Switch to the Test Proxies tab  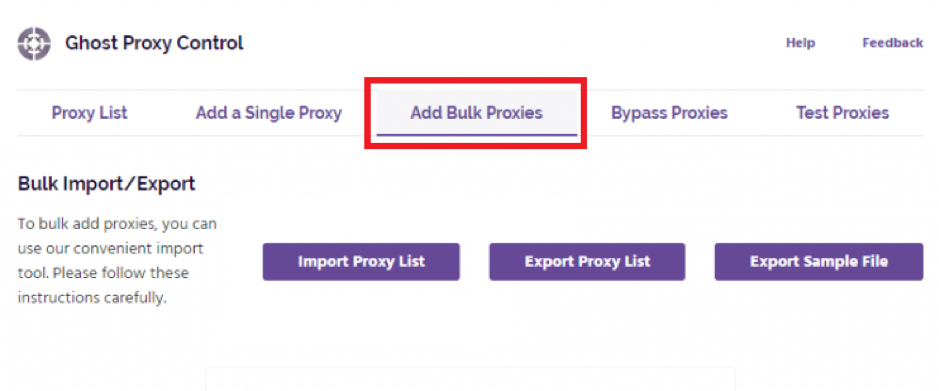pos(842,113)
